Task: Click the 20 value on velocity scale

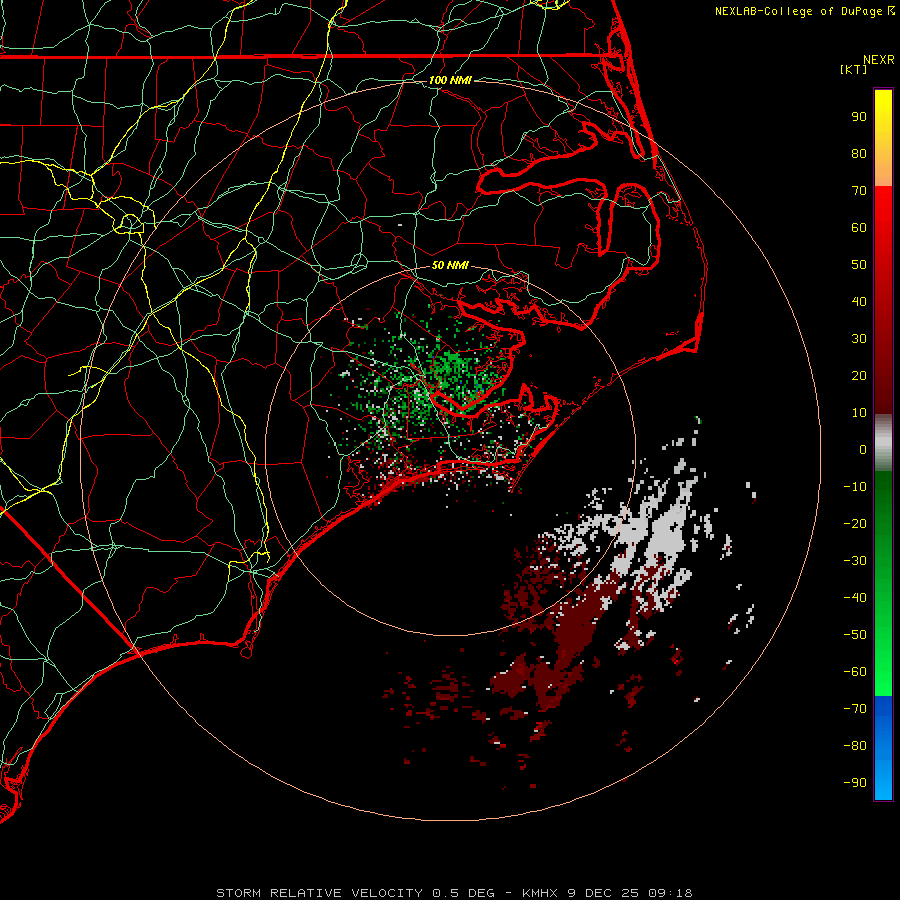Action: point(859,375)
